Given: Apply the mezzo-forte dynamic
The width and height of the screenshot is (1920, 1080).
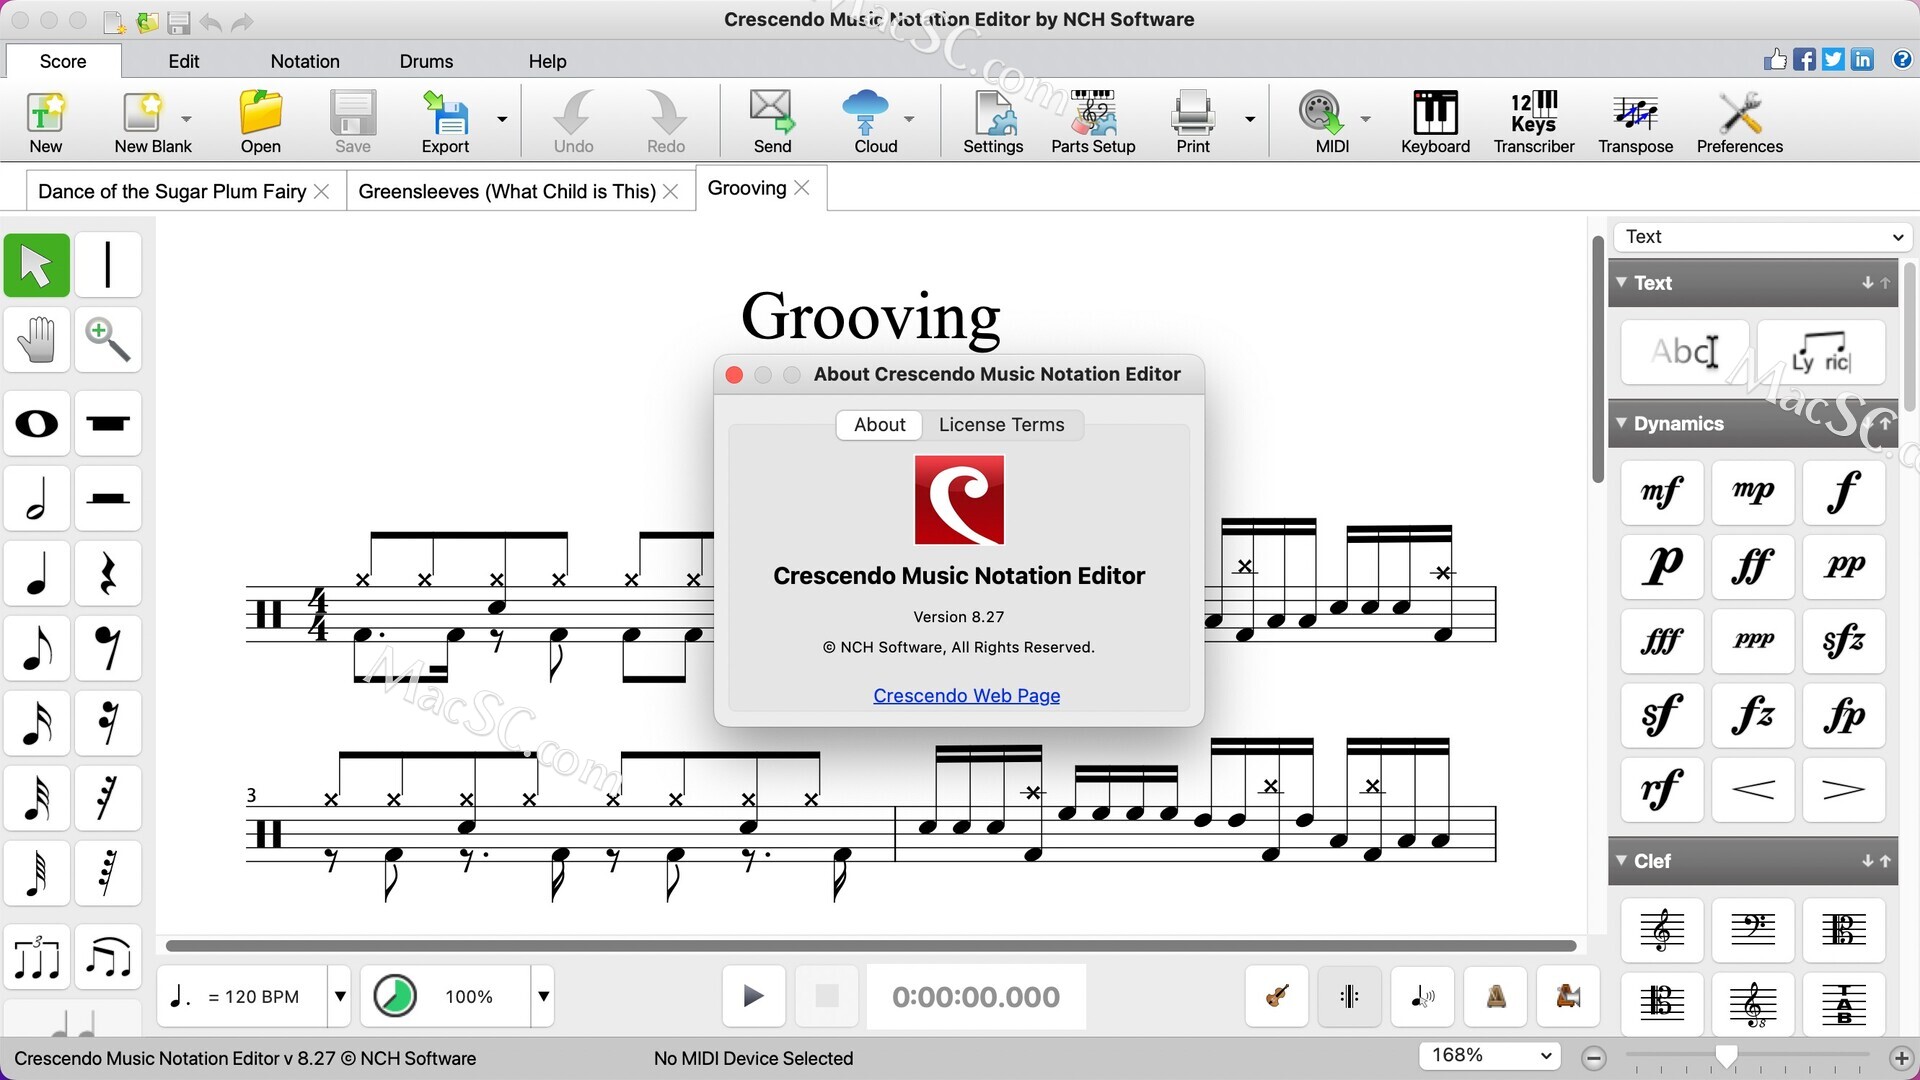Looking at the screenshot, I should click(x=1661, y=492).
